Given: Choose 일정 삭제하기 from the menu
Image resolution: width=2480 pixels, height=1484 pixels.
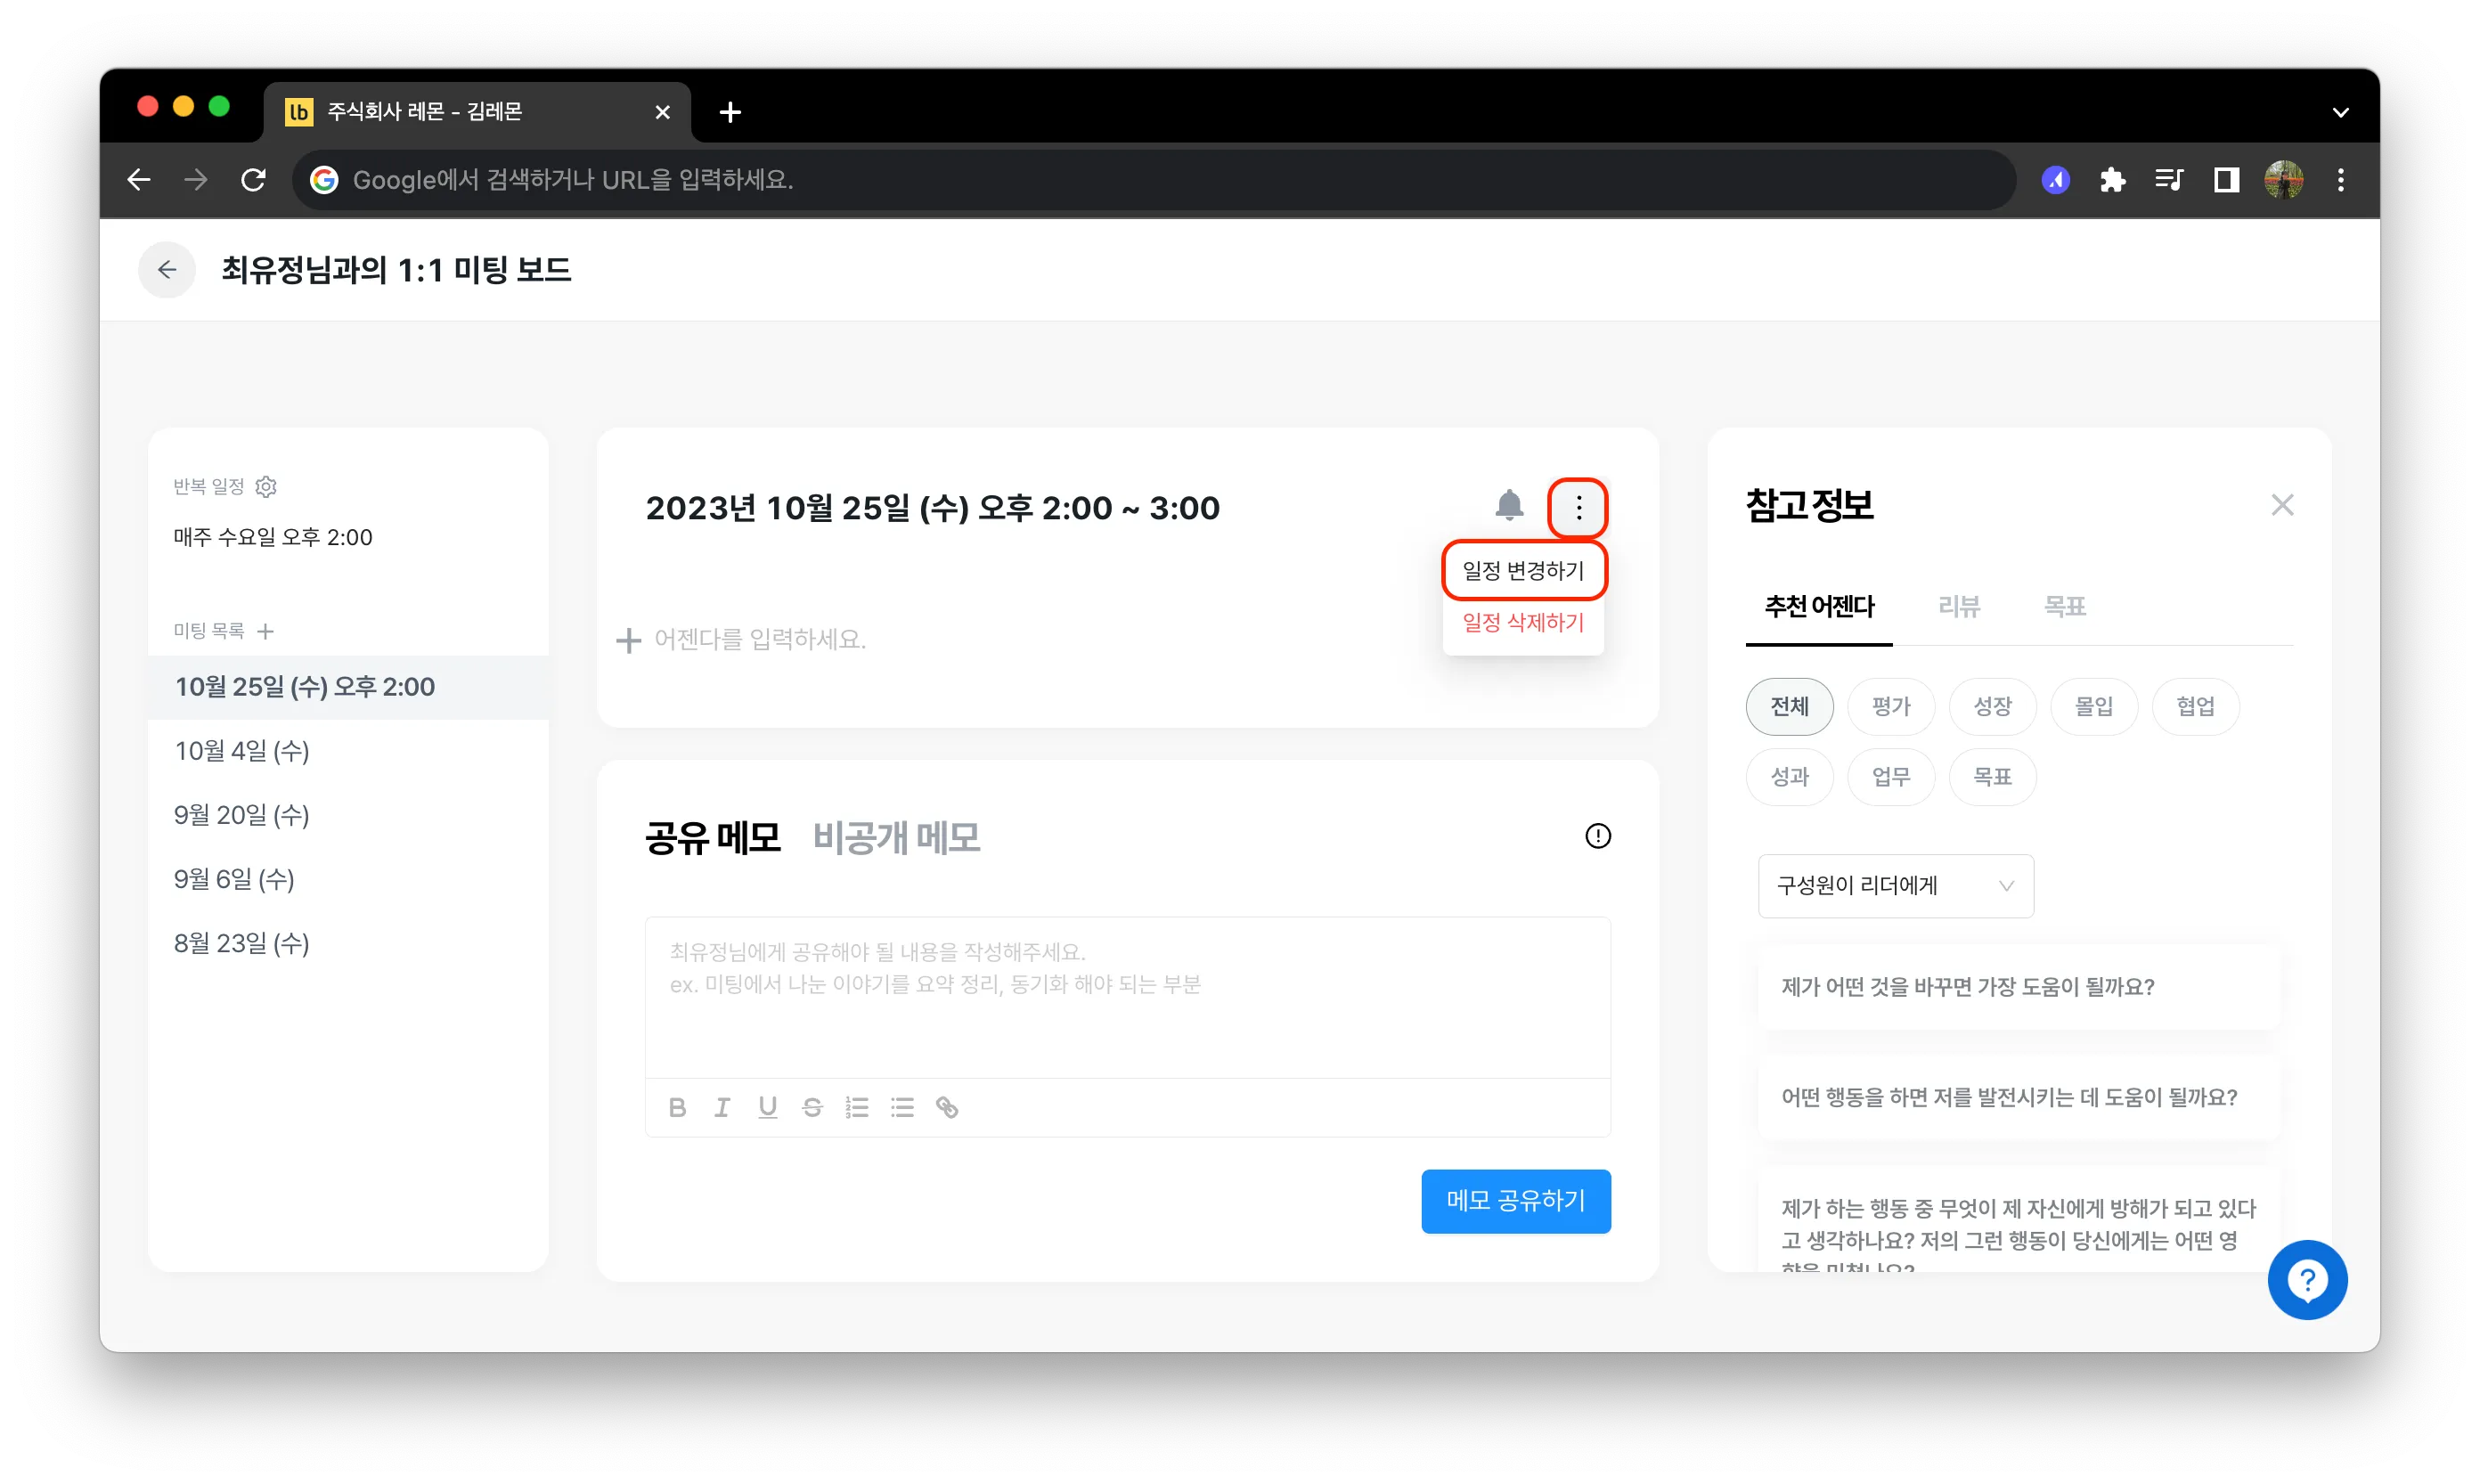Looking at the screenshot, I should (1523, 623).
